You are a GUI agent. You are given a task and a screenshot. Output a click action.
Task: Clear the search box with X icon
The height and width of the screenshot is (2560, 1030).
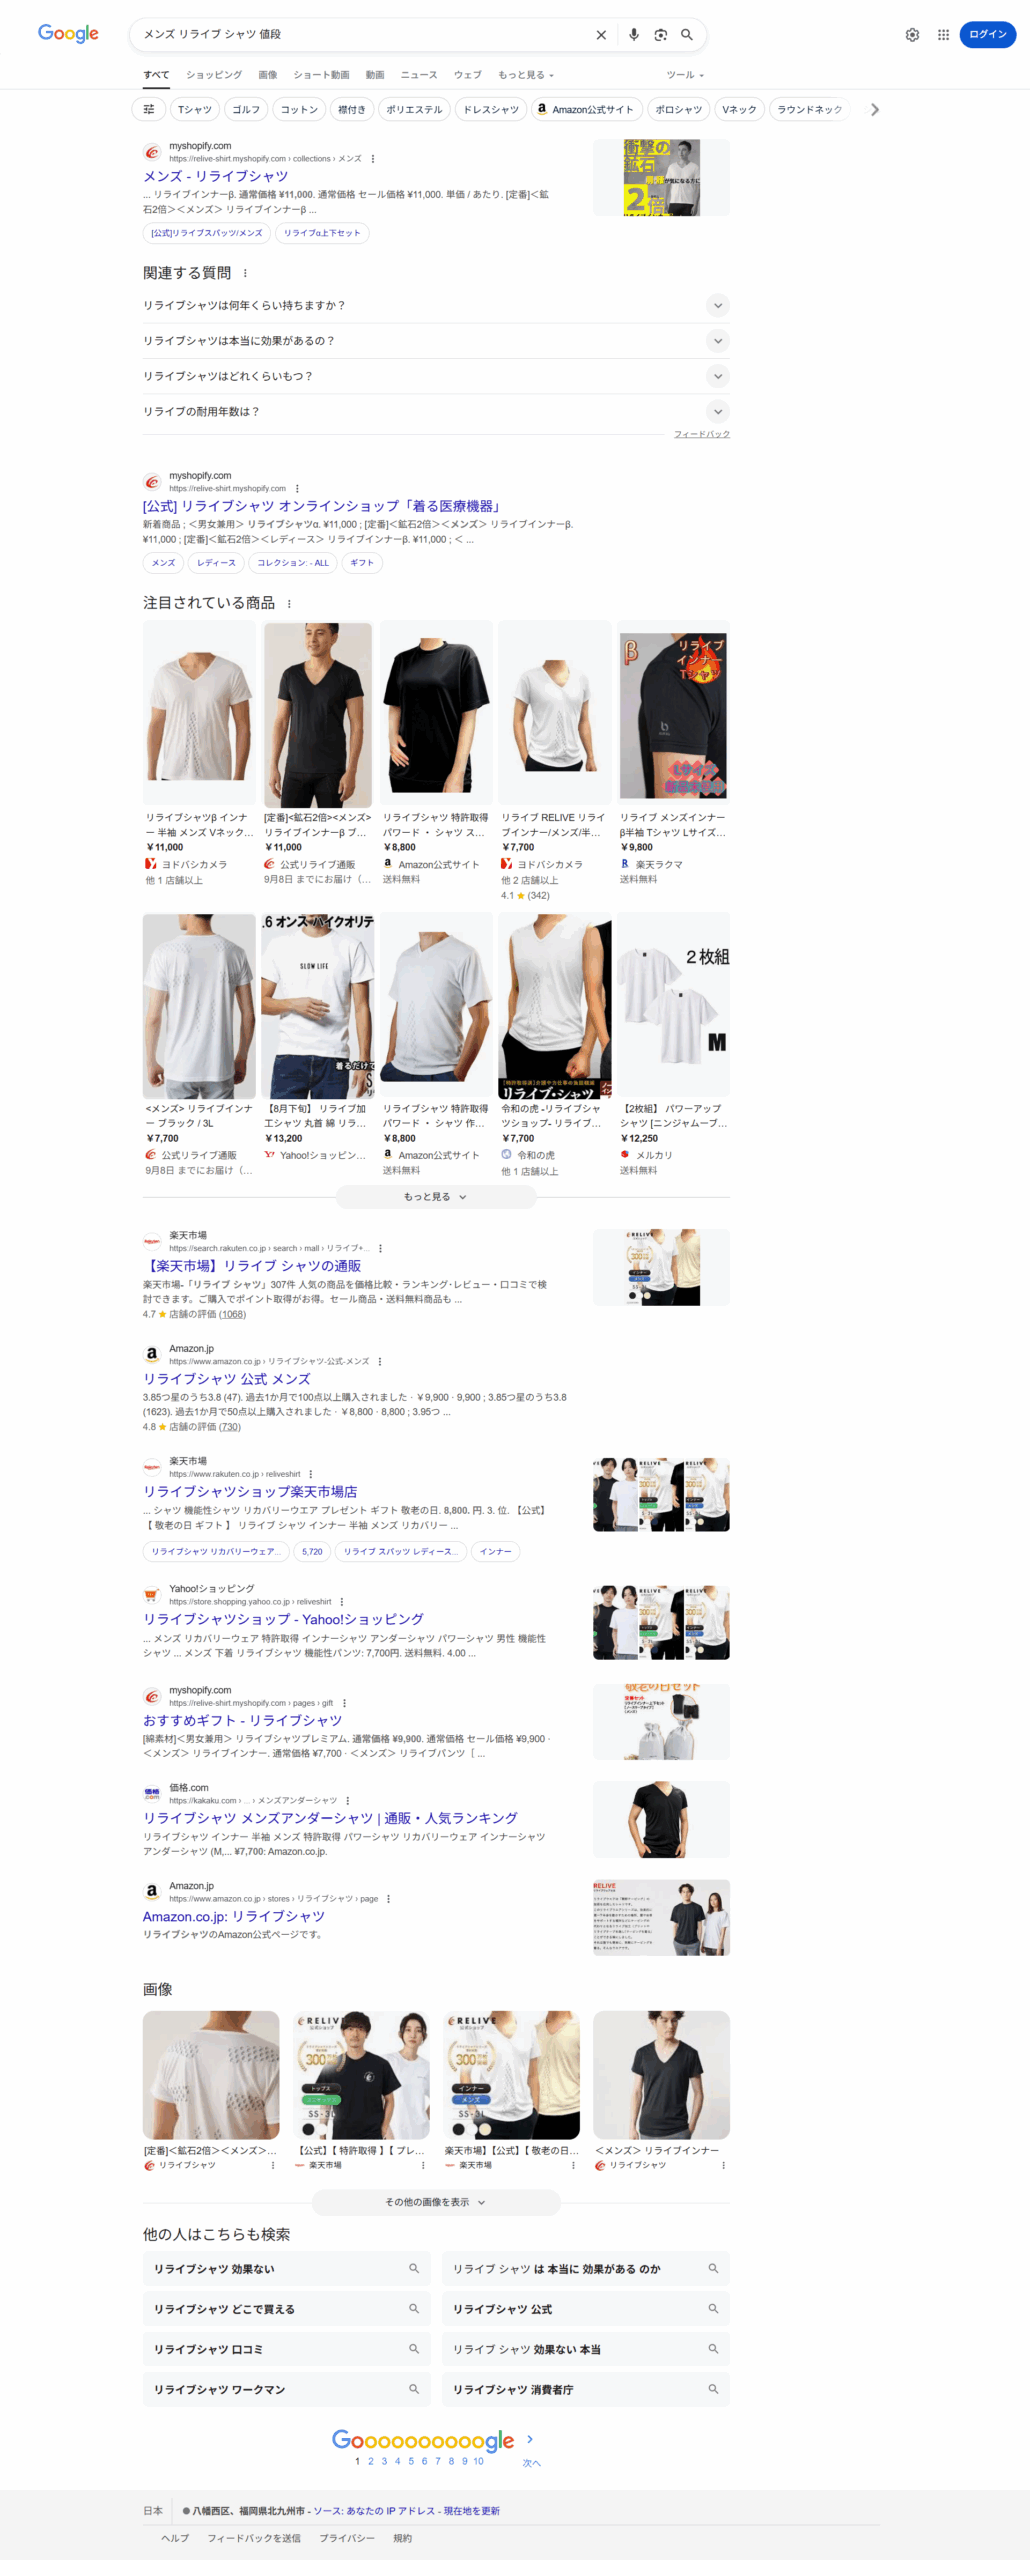601,35
